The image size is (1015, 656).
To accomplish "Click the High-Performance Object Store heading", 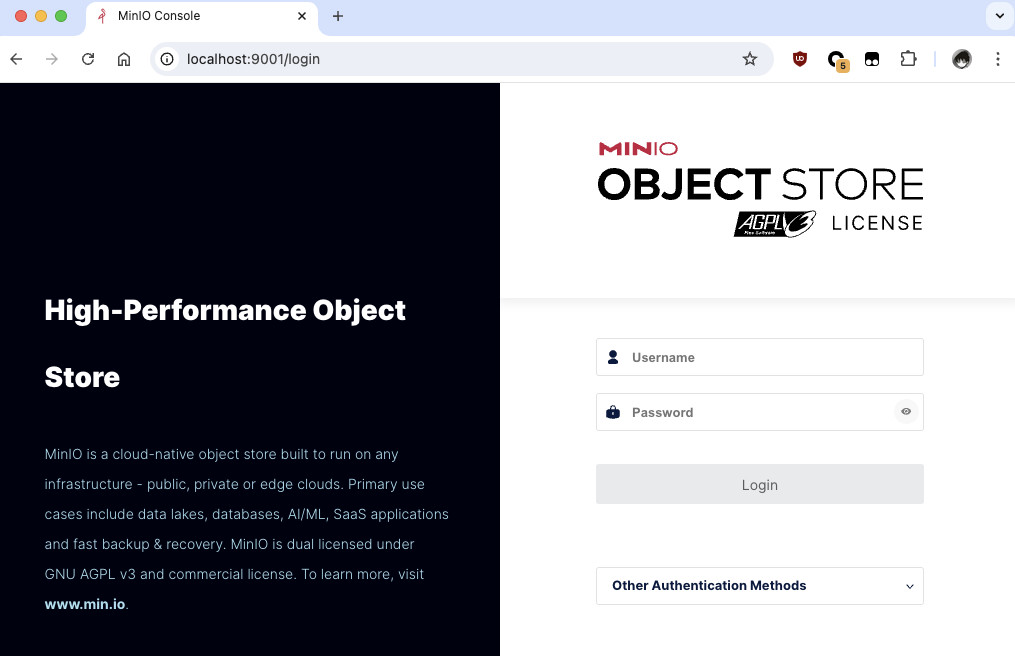I will click(x=225, y=343).
